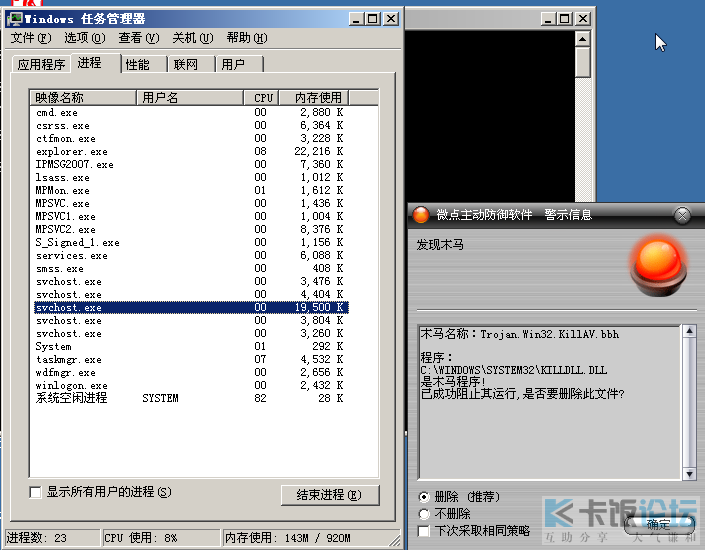Click the 结束进程(E) button
The height and width of the screenshot is (550, 705).
(x=330, y=495)
